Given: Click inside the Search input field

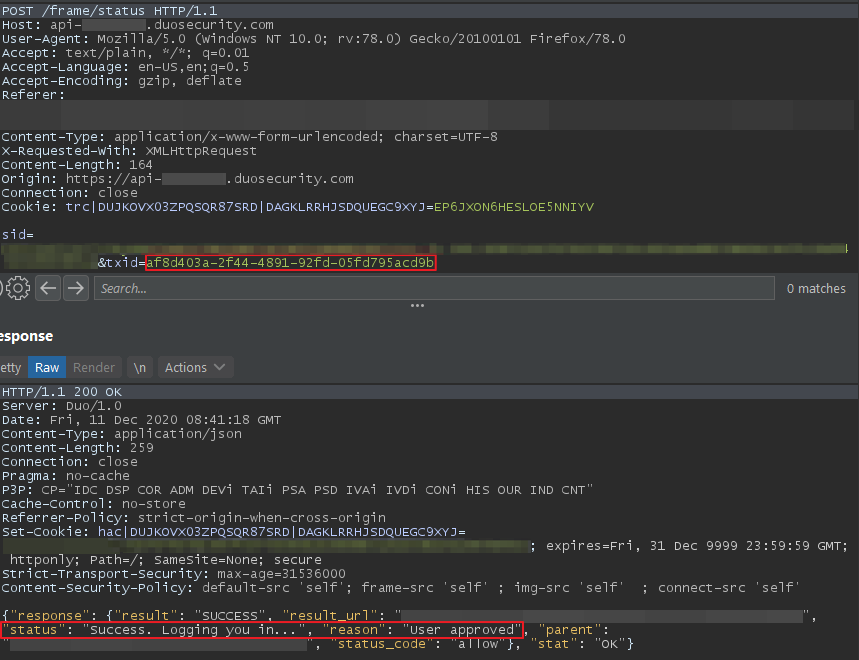Looking at the screenshot, I should click(x=430, y=289).
